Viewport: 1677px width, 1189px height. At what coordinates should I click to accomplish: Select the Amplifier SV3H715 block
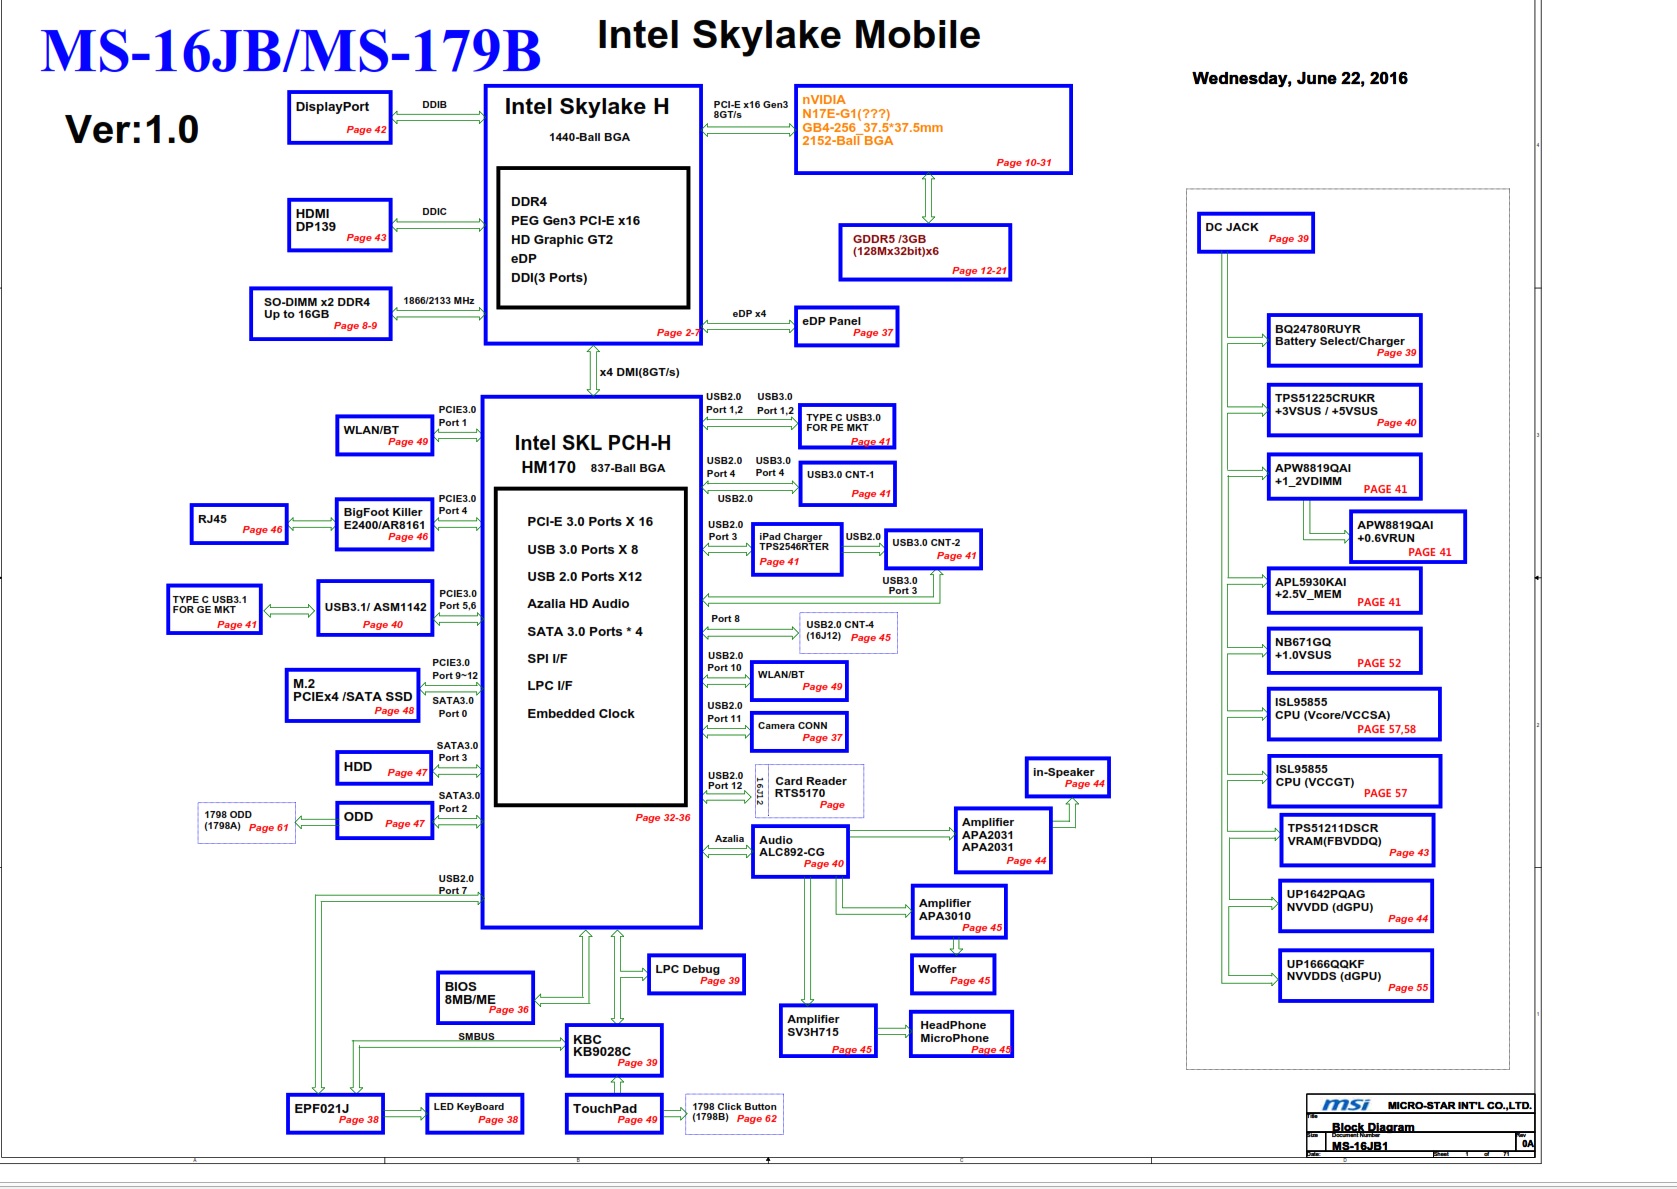click(829, 1031)
